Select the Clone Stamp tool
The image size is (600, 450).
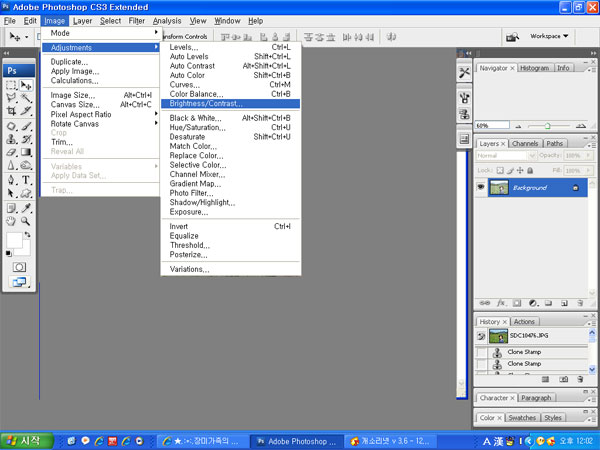[x=11, y=139]
